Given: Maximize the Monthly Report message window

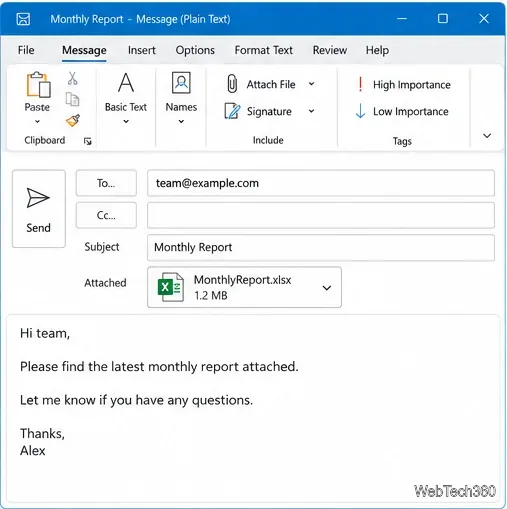Looking at the screenshot, I should (442, 18).
